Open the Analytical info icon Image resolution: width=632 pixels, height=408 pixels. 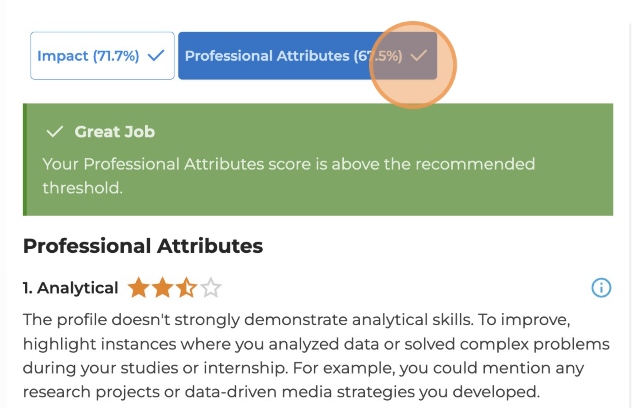point(601,288)
